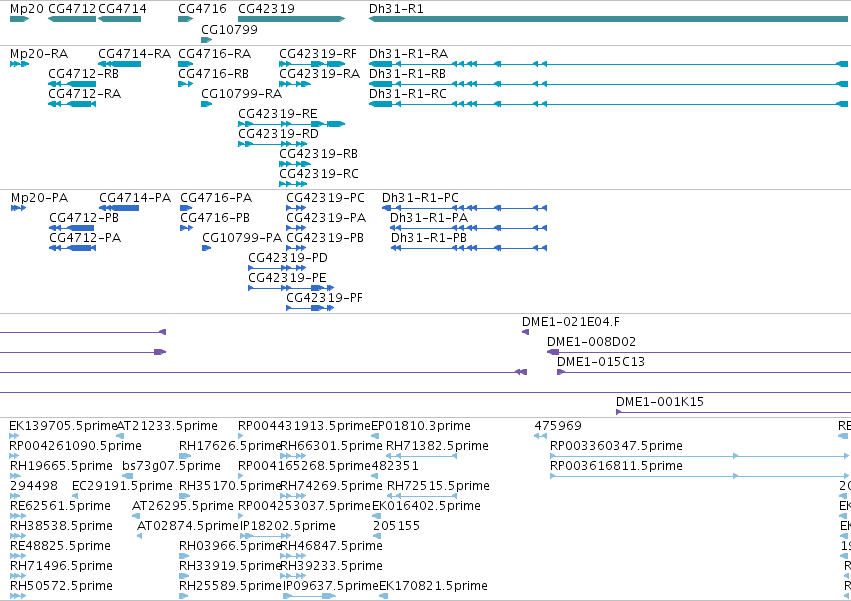The image size is (851, 601).
Task: Click the CG4716-RA transcript label
Action: point(214,54)
